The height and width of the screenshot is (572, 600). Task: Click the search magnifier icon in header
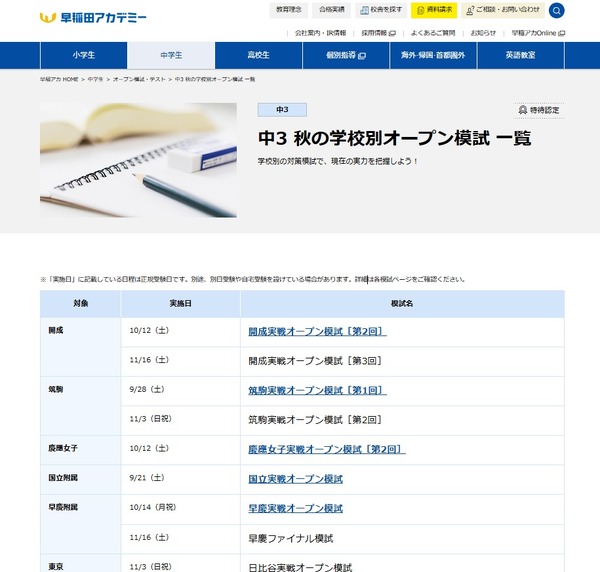pos(557,11)
